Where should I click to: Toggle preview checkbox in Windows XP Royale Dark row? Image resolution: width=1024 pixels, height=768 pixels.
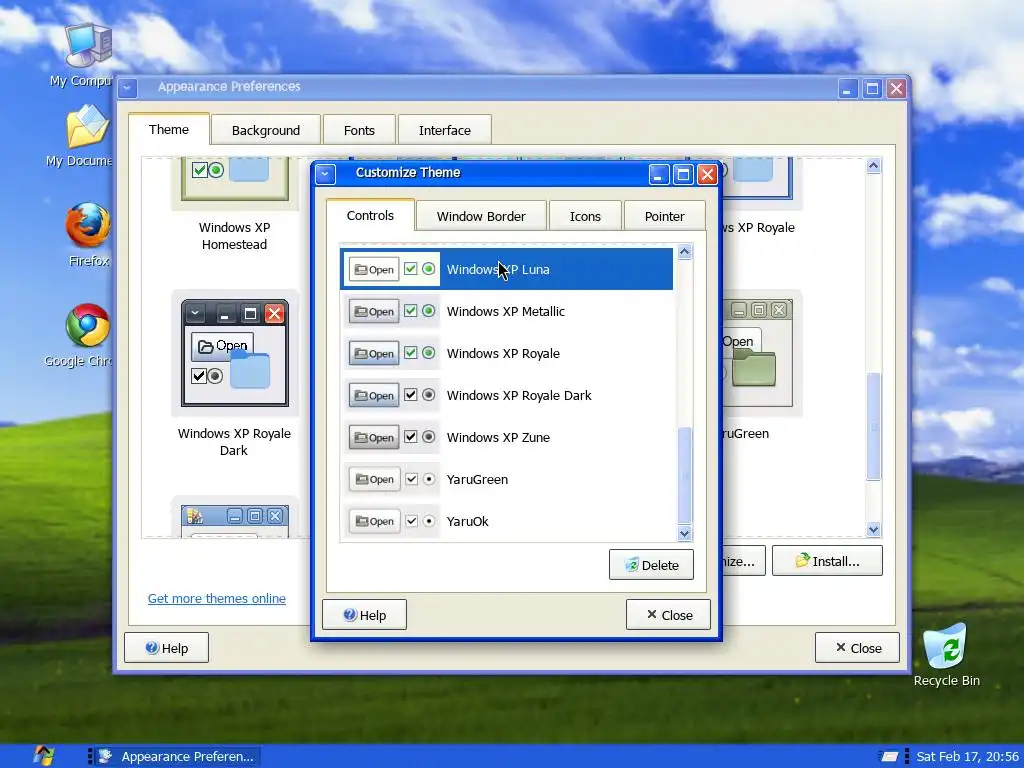411,394
